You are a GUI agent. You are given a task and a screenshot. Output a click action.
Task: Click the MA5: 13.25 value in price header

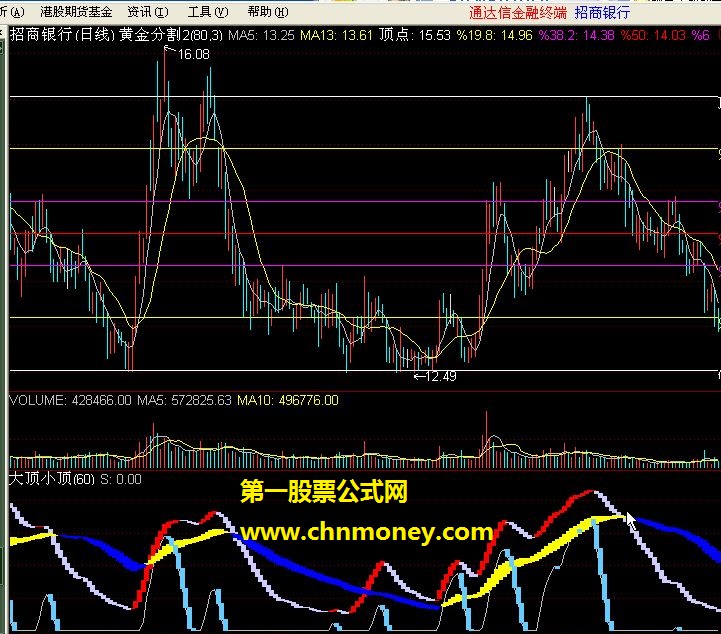coord(261,35)
